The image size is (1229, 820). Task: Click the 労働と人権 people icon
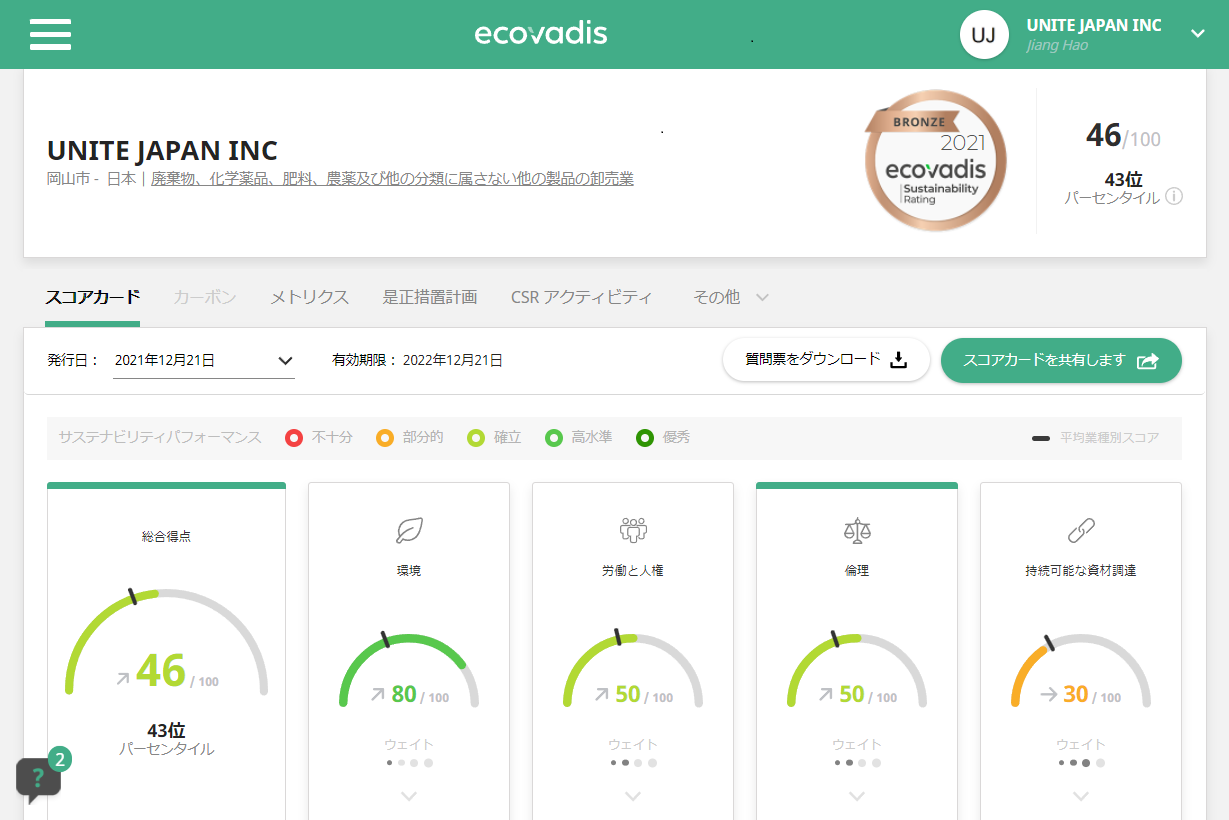pyautogui.click(x=633, y=530)
